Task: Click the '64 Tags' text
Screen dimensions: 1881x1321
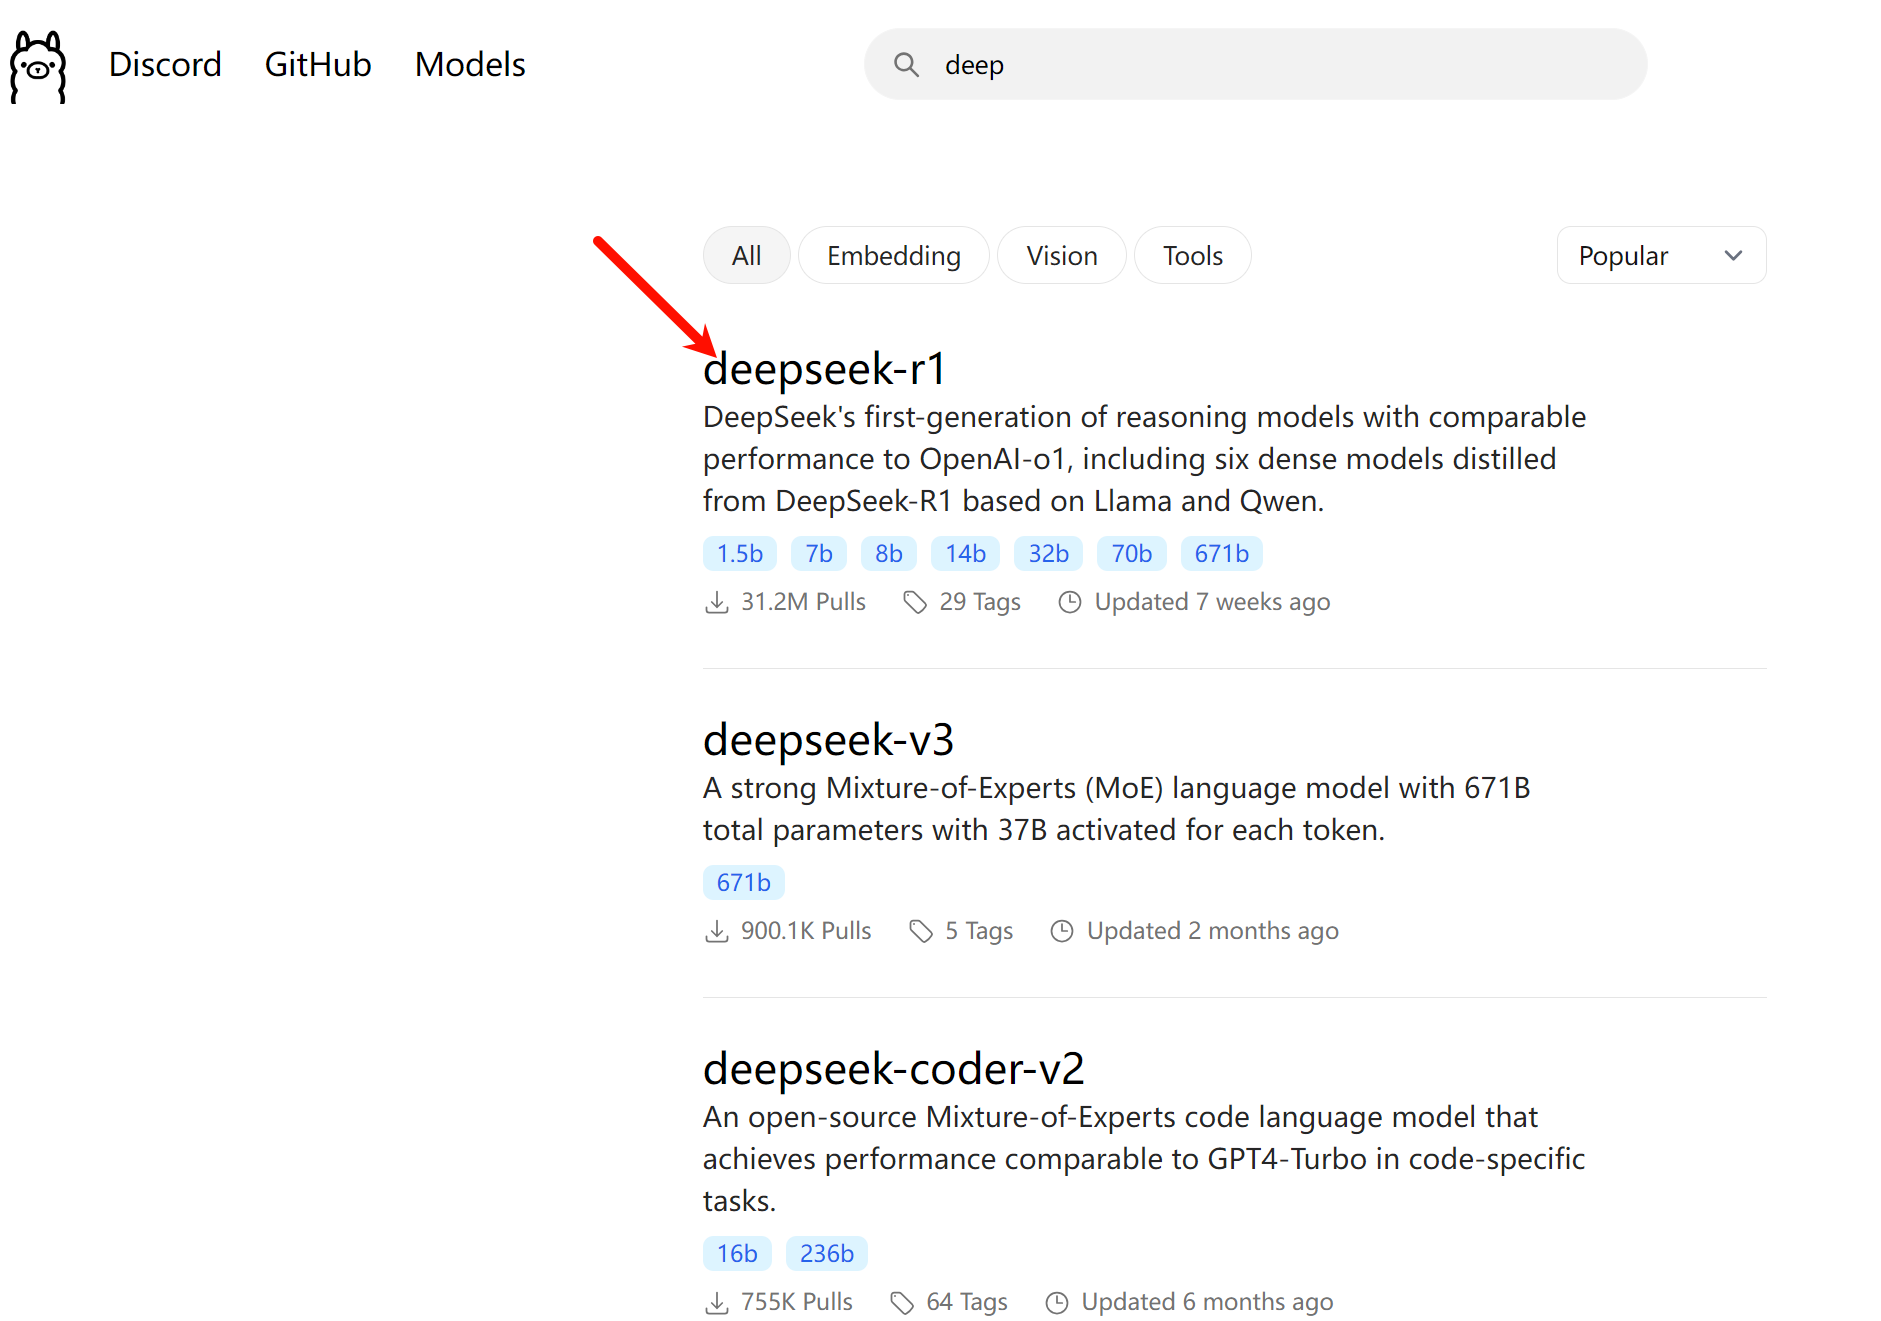Action: coord(967,1302)
